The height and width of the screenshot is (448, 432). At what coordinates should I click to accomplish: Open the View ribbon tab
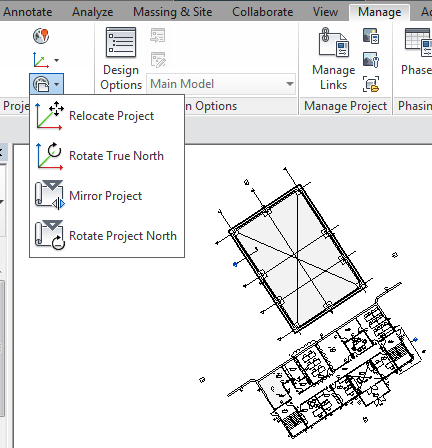click(x=325, y=12)
